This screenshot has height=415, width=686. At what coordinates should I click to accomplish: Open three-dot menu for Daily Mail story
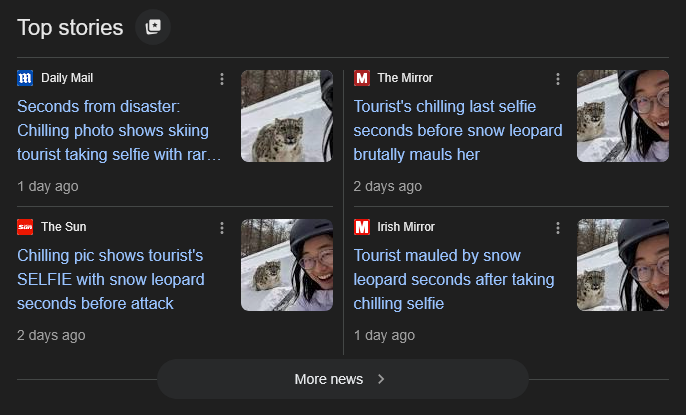tap(222, 79)
